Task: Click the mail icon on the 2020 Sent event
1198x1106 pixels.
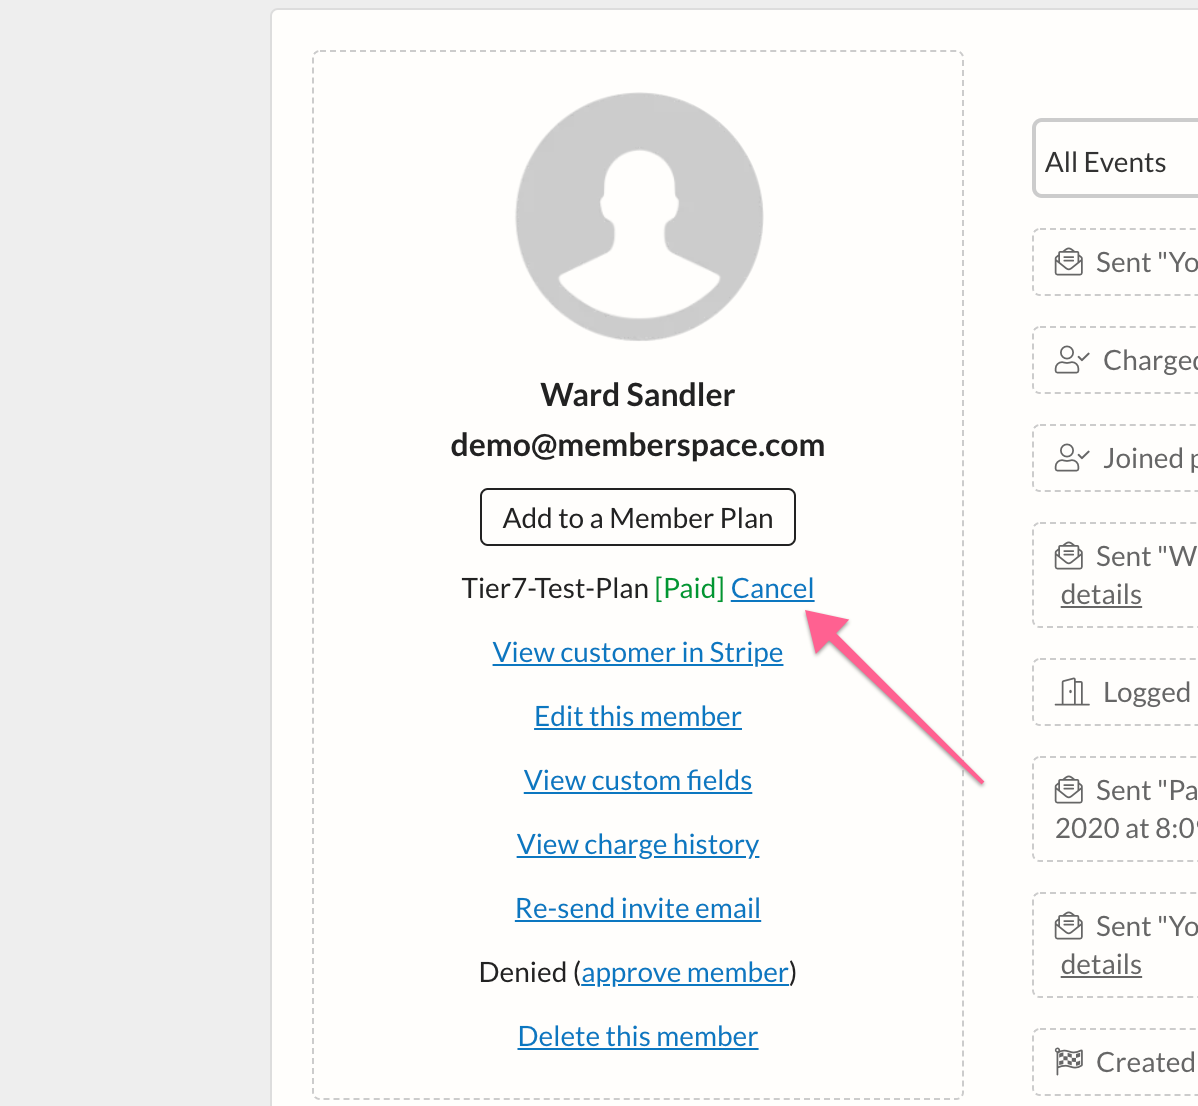Action: tap(1069, 789)
